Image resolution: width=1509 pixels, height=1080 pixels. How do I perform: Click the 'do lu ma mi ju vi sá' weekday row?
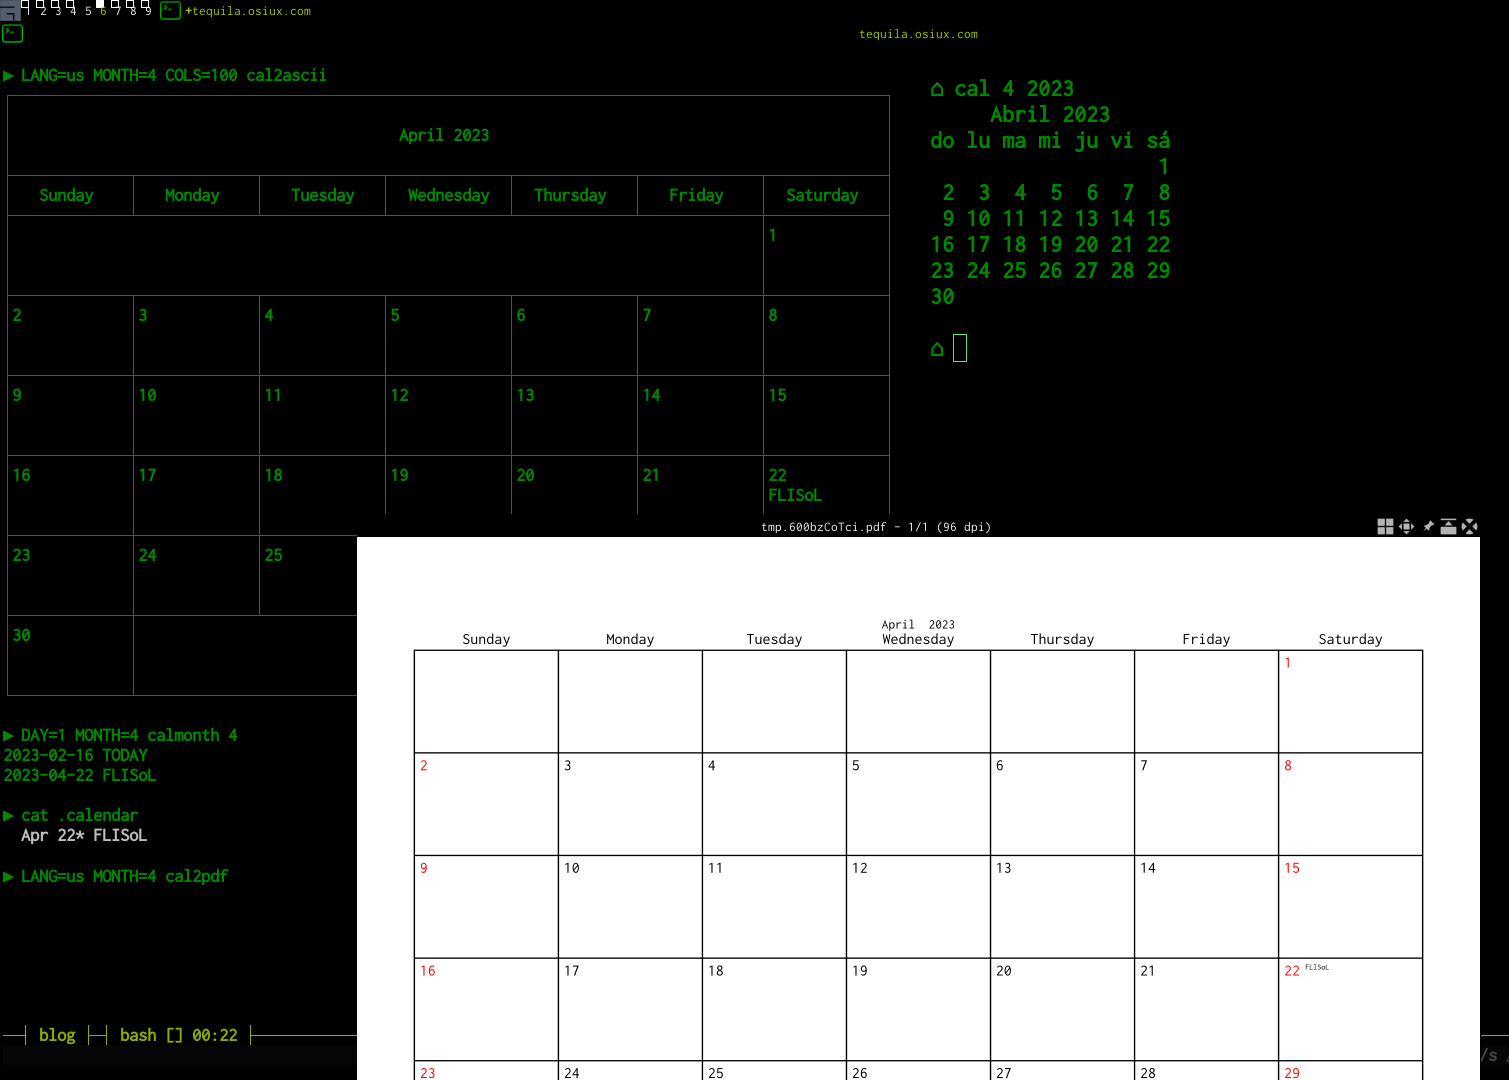[1050, 141]
